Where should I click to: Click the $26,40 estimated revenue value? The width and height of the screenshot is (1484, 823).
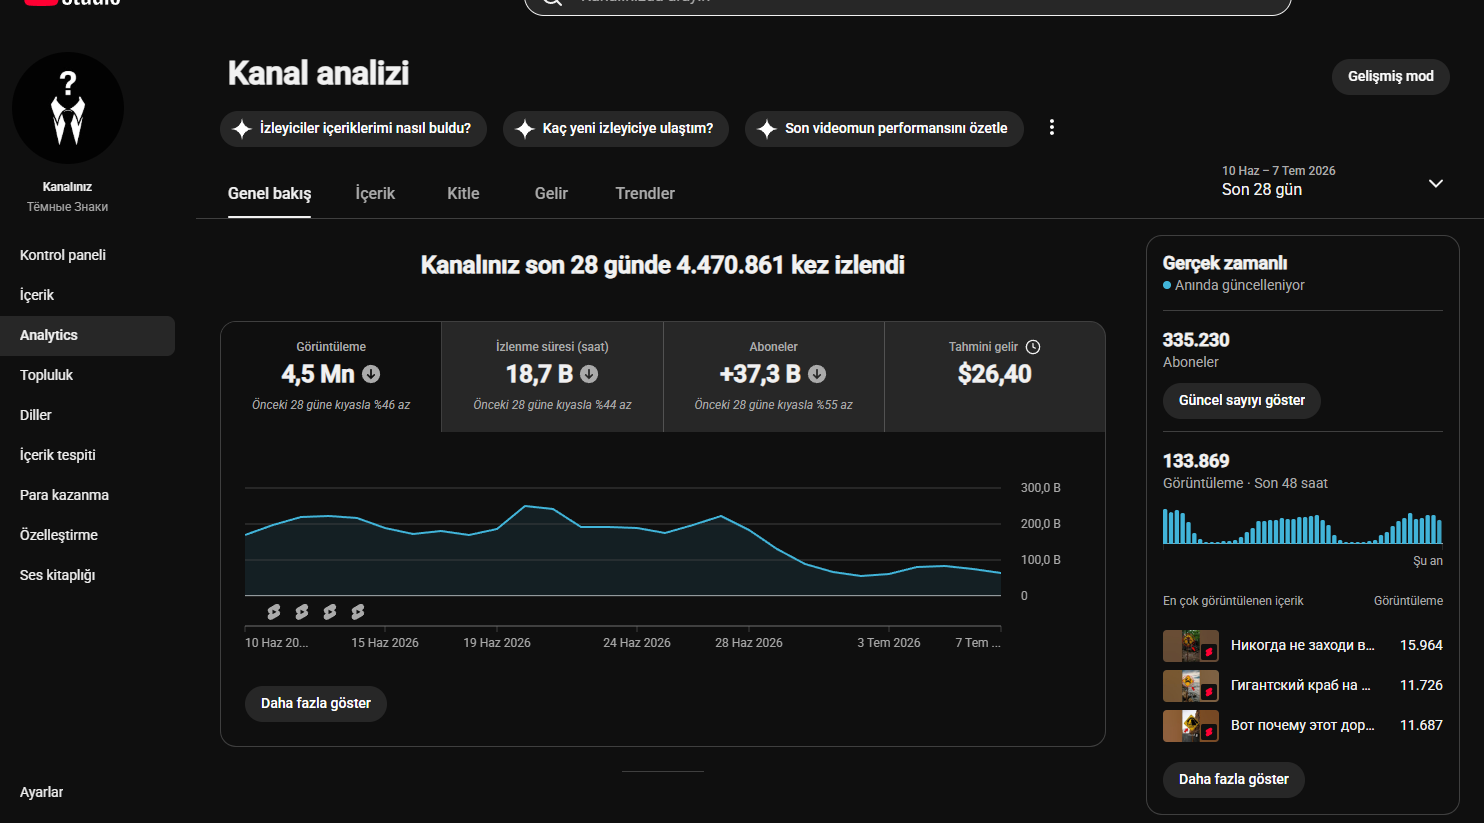(x=995, y=374)
